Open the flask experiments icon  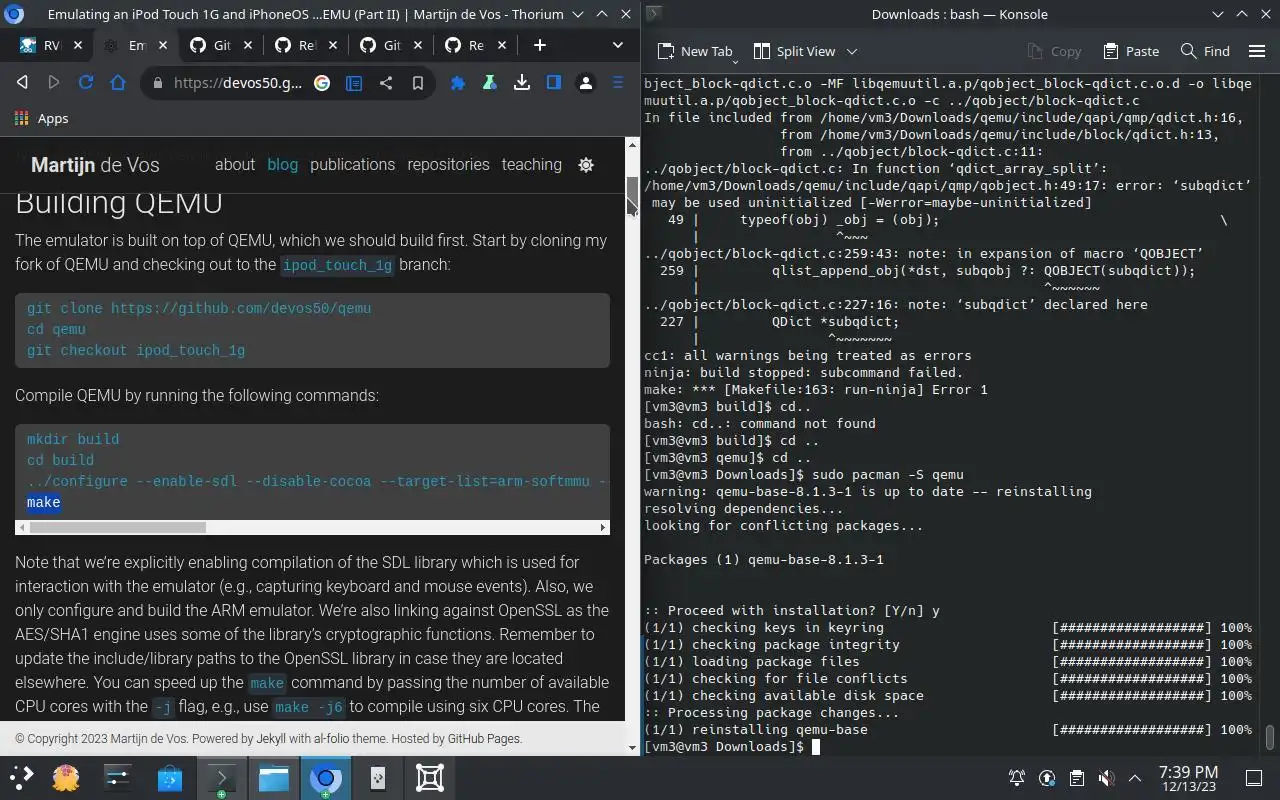pyautogui.click(x=490, y=83)
